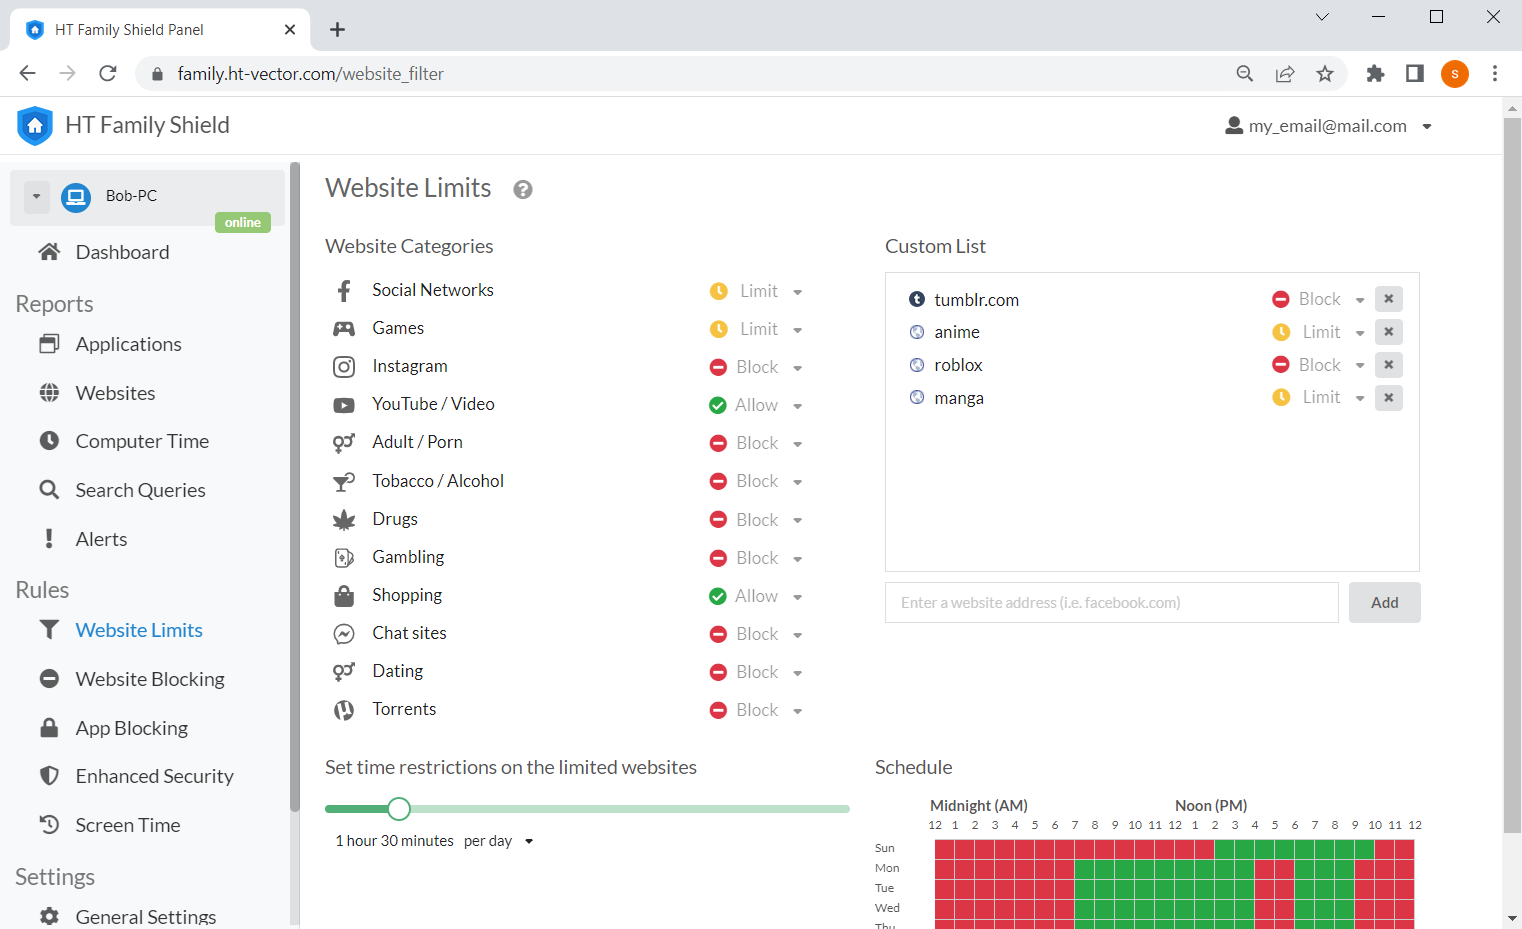Click the YouTube / Video category icon

(x=344, y=404)
